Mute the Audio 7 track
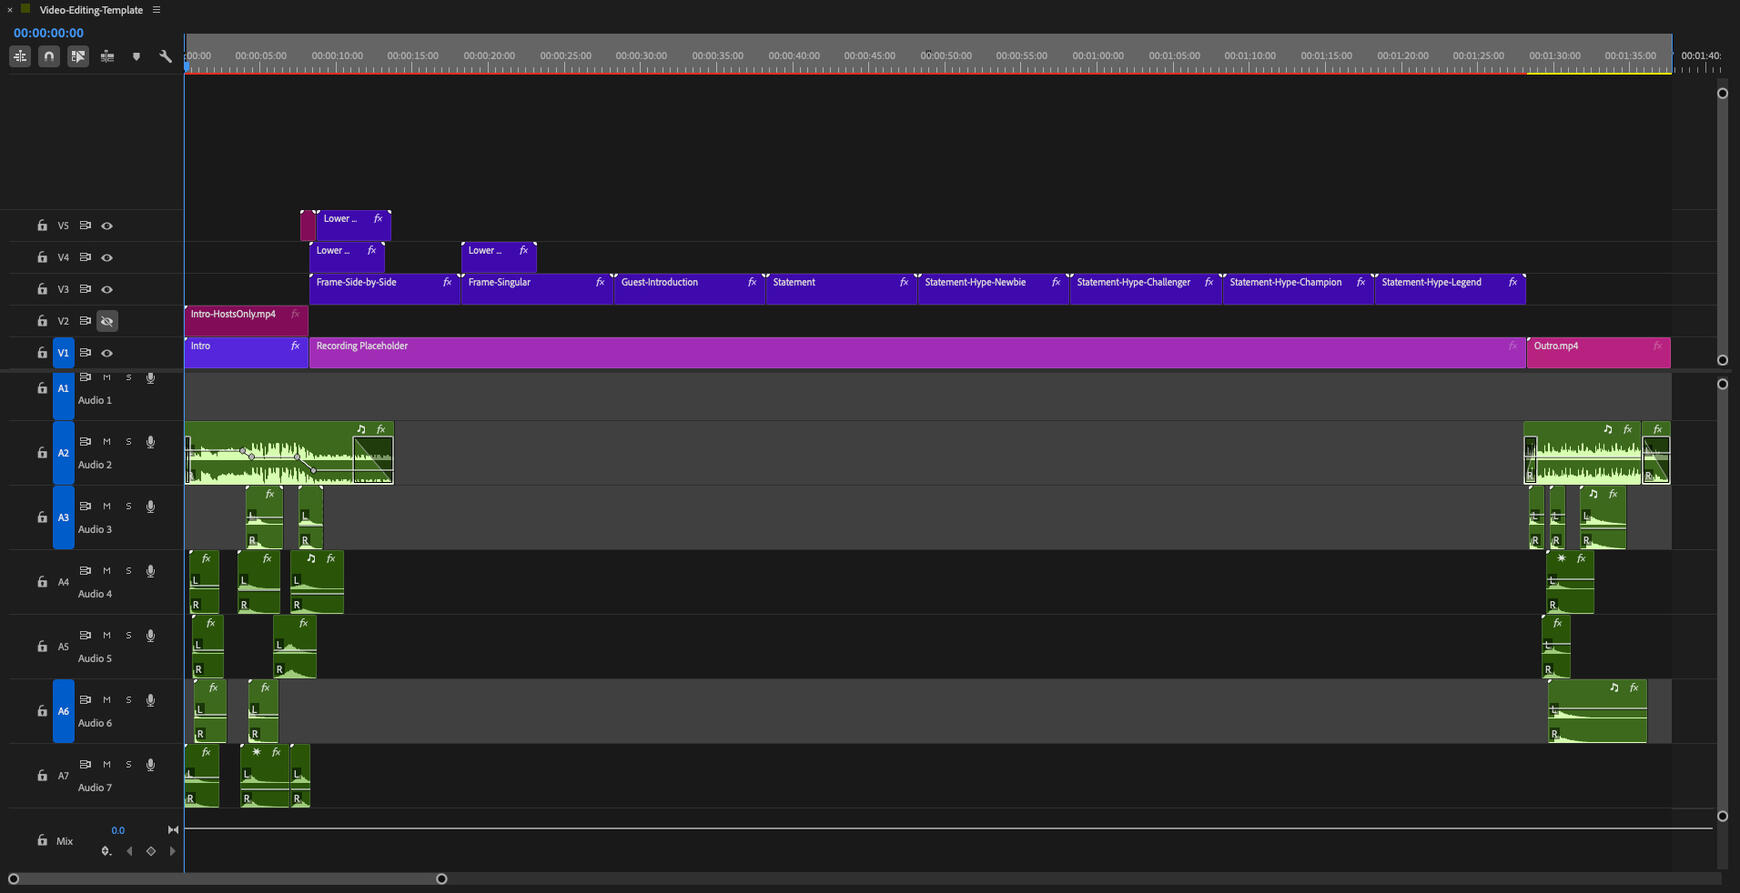The height and width of the screenshot is (893, 1740). tap(107, 765)
